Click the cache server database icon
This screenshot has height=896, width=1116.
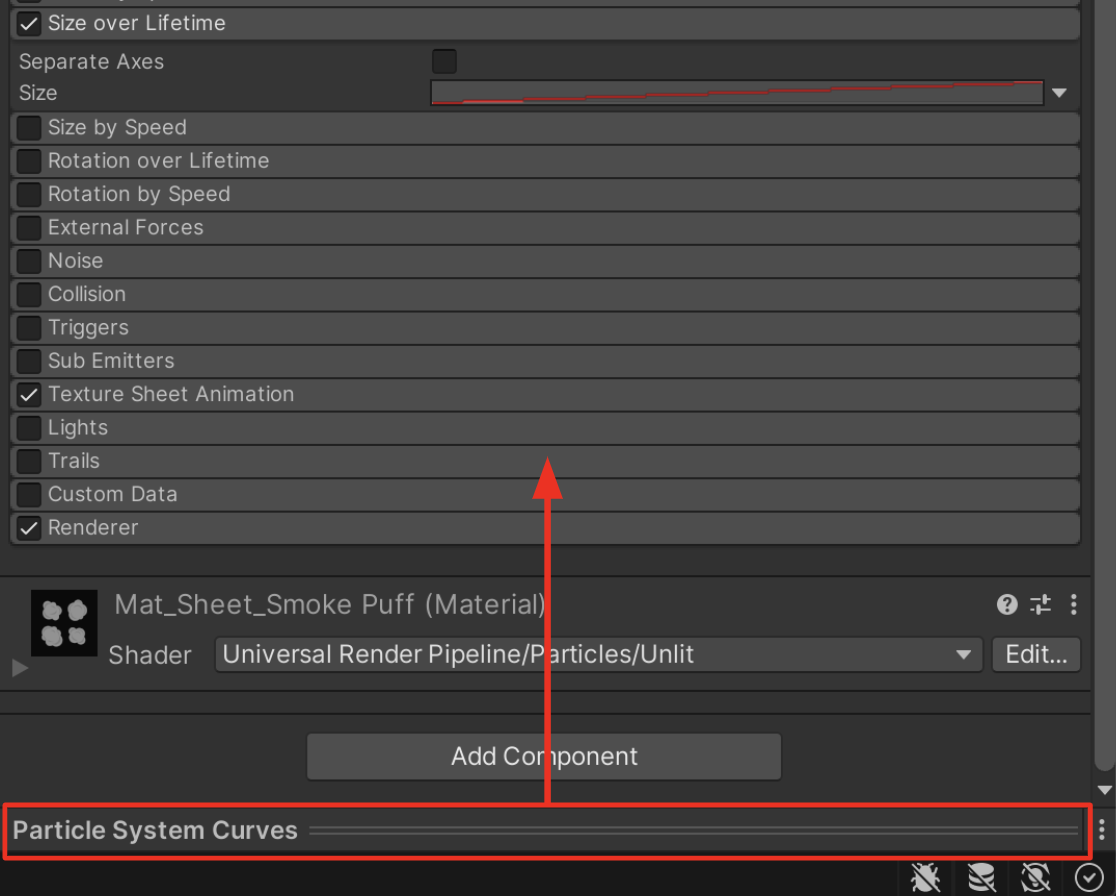(981, 878)
